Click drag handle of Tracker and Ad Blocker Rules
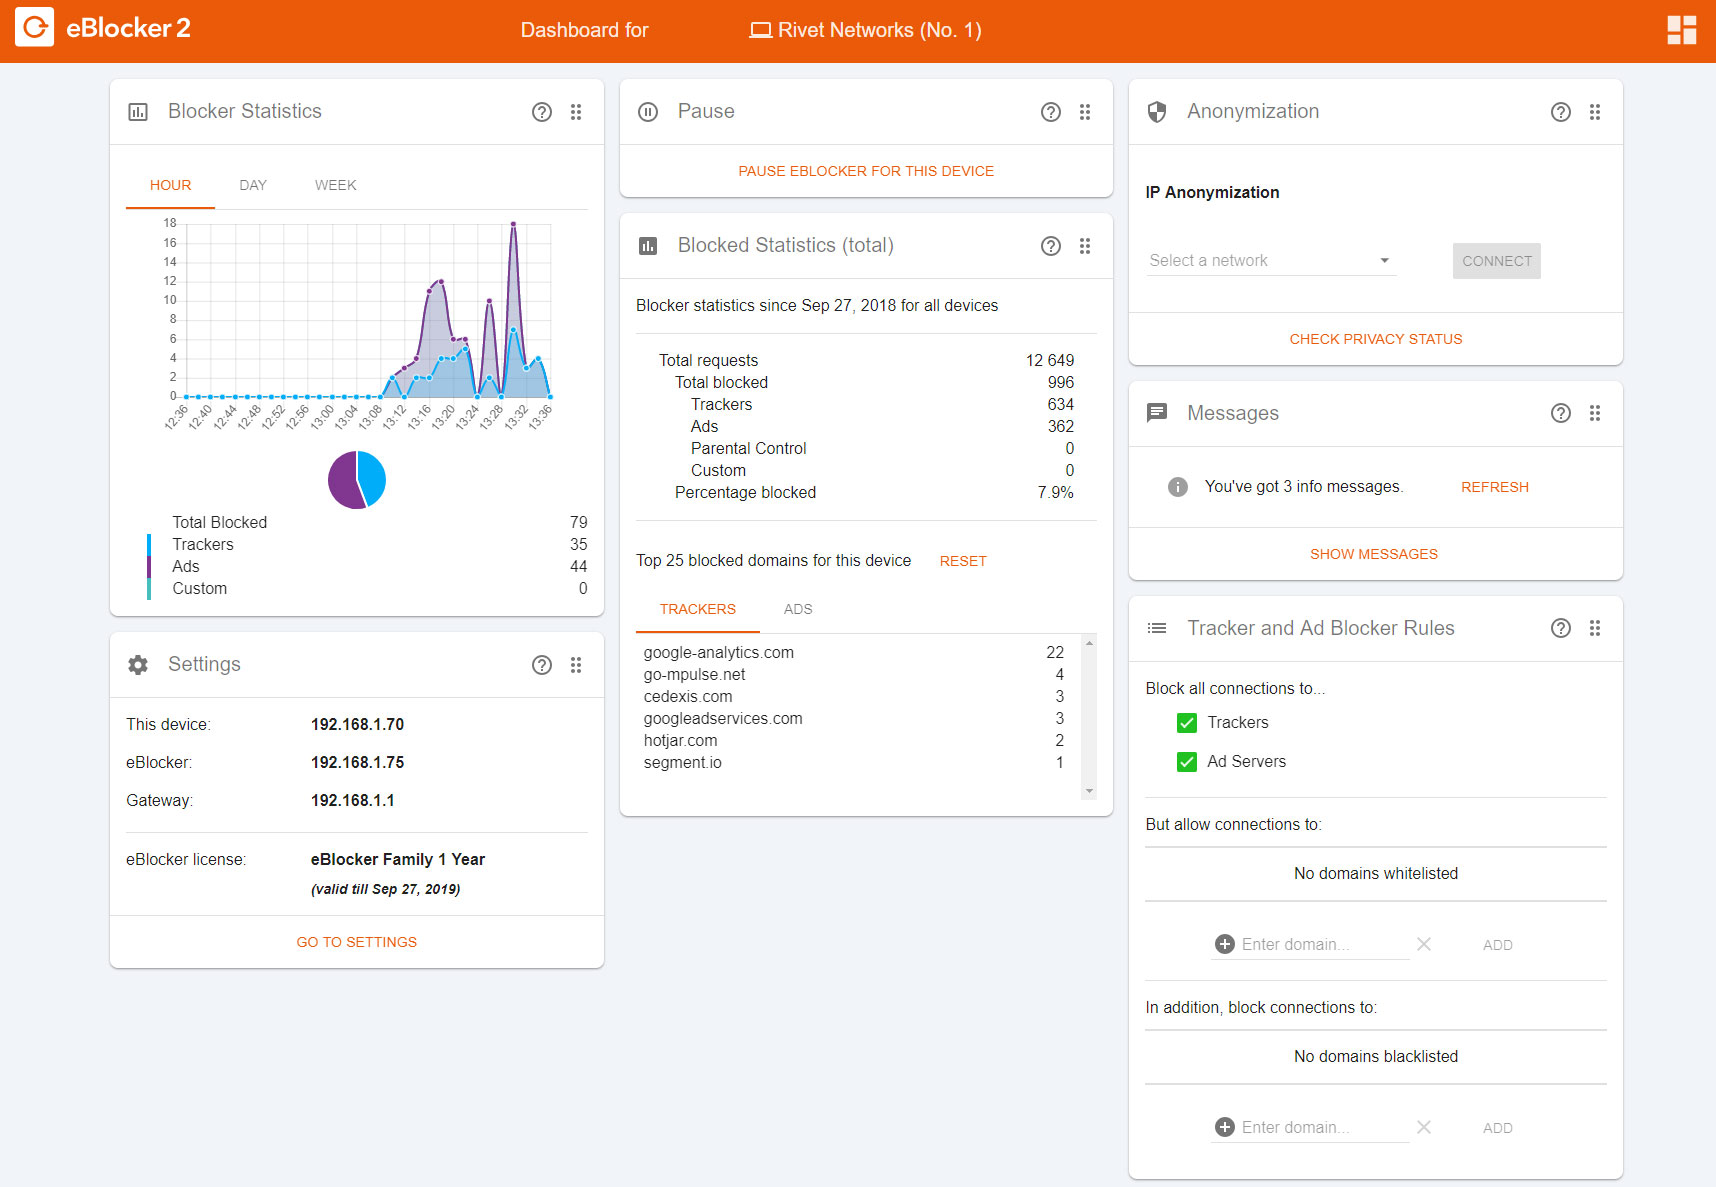This screenshot has width=1716, height=1187. pyautogui.click(x=1595, y=628)
